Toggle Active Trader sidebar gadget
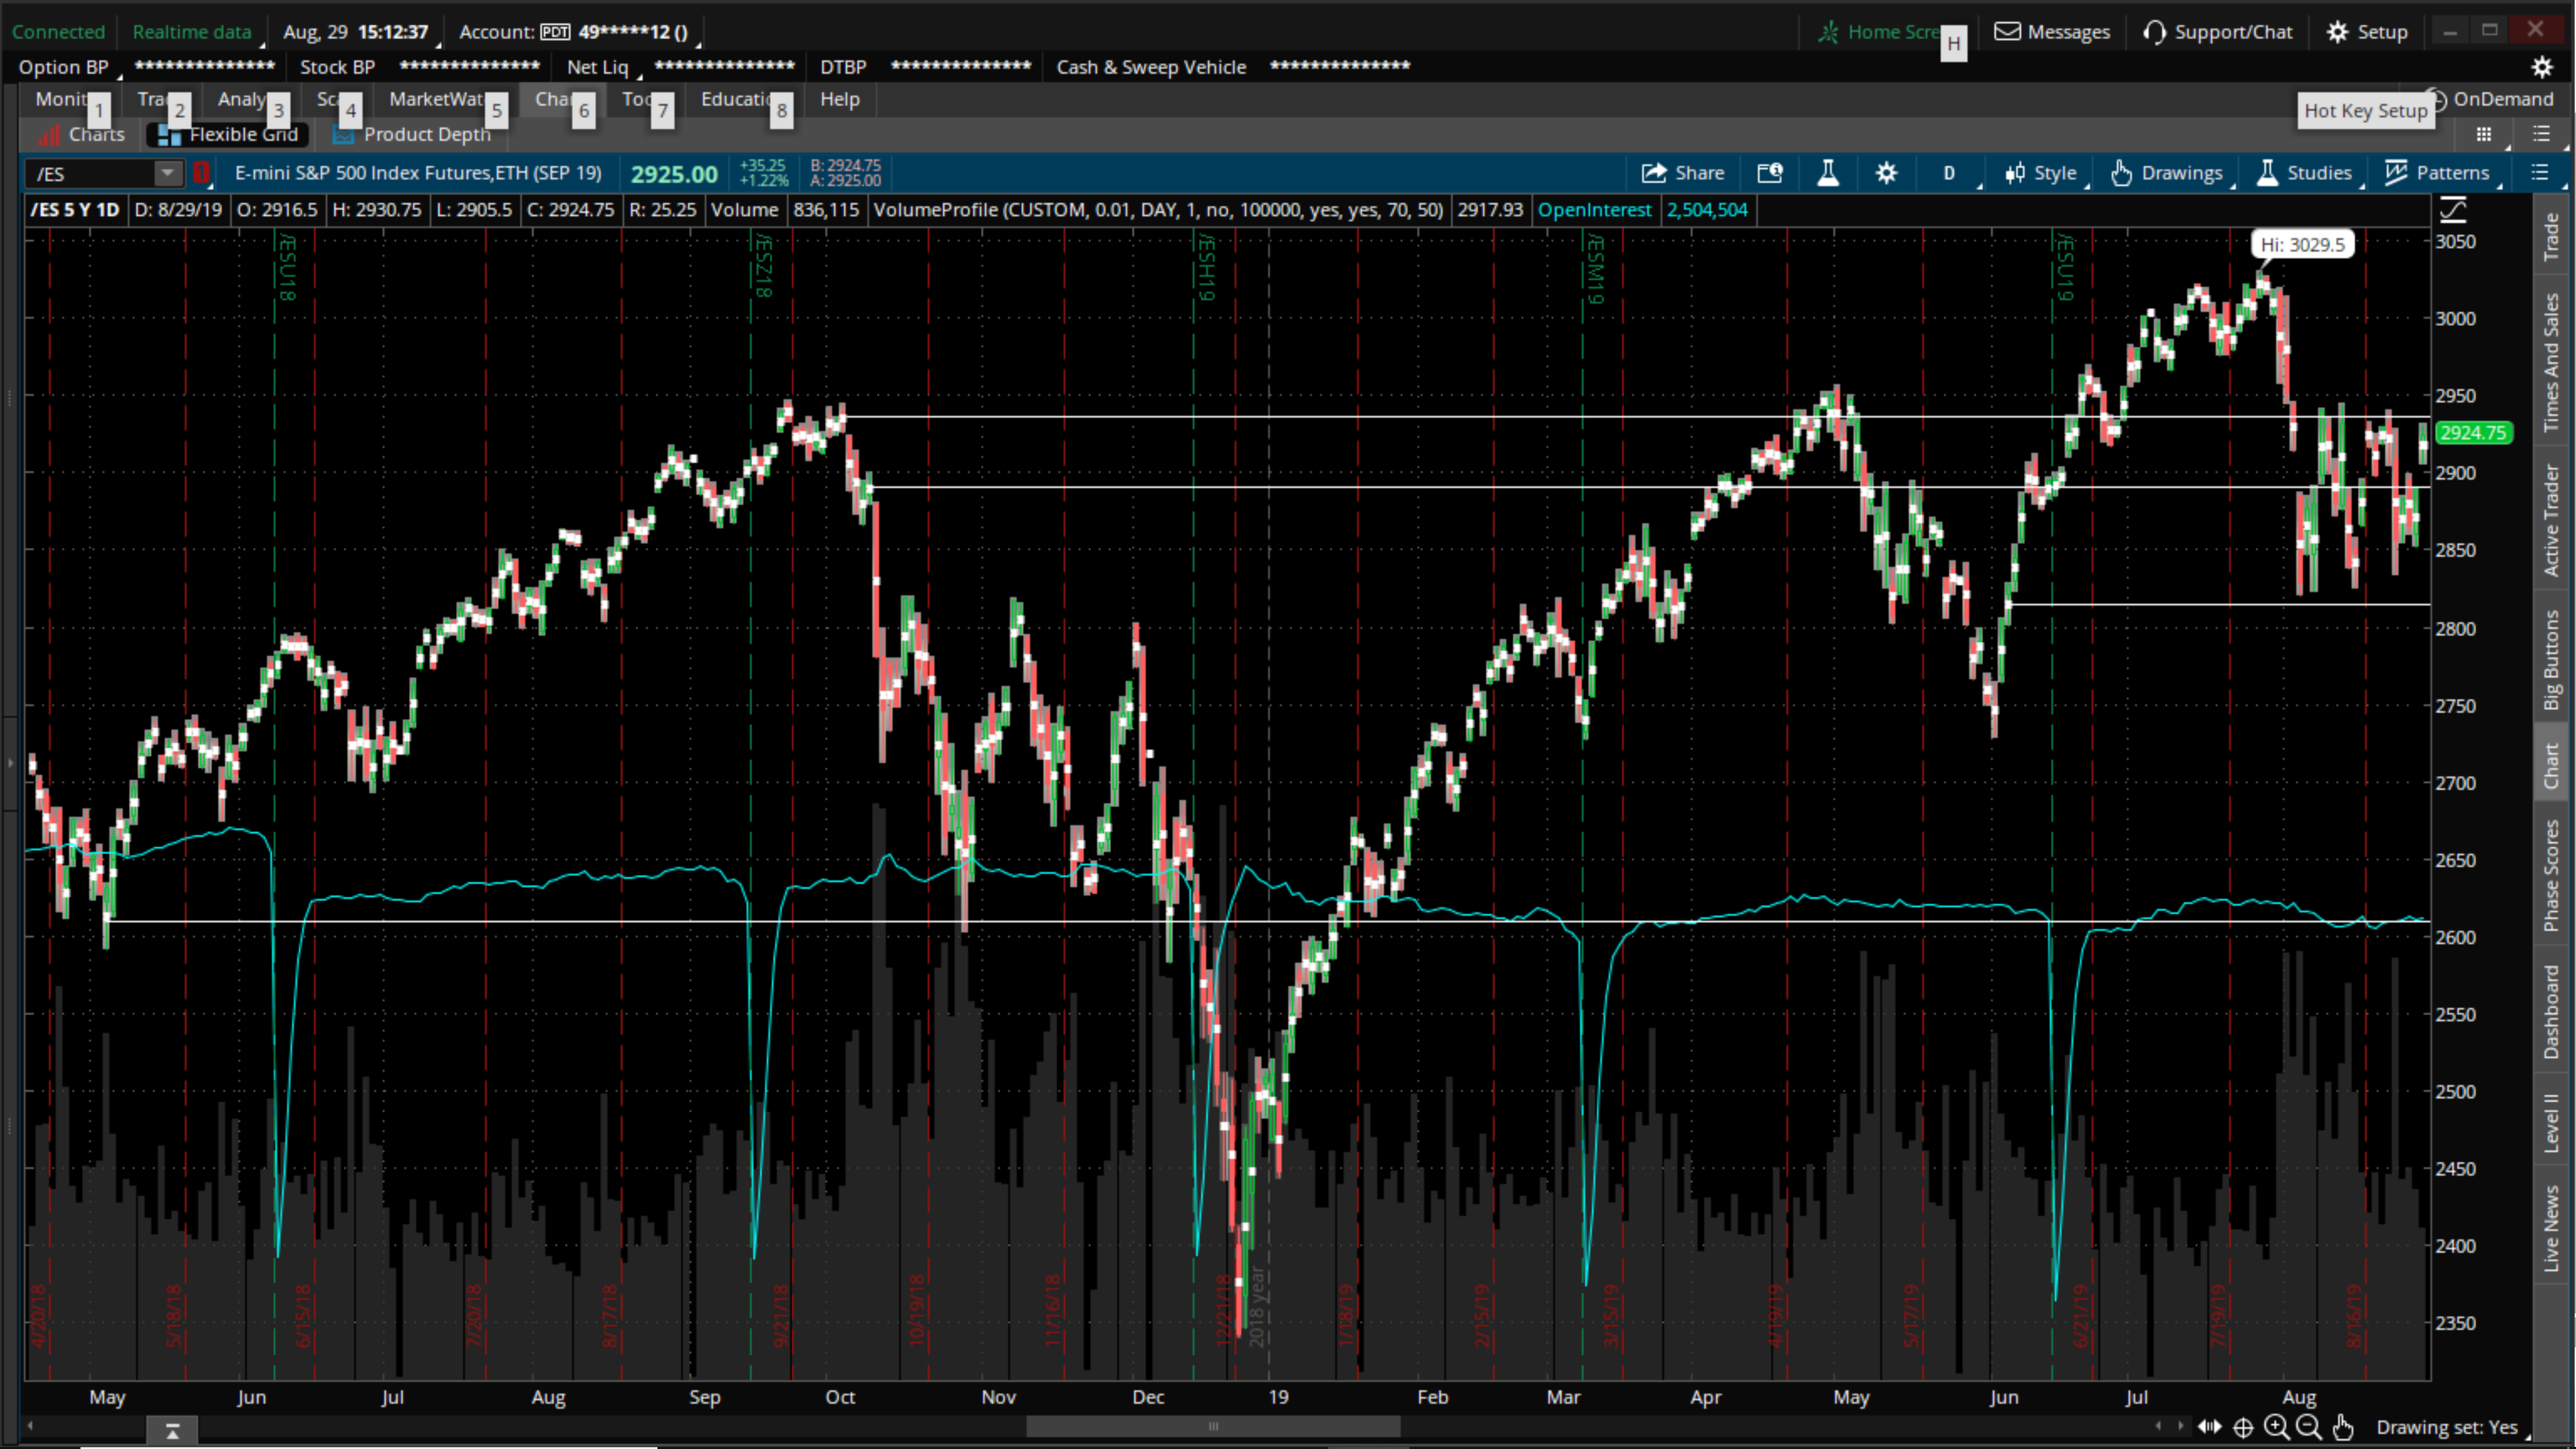Viewport: 2576px width, 1449px height. [x=2552, y=519]
